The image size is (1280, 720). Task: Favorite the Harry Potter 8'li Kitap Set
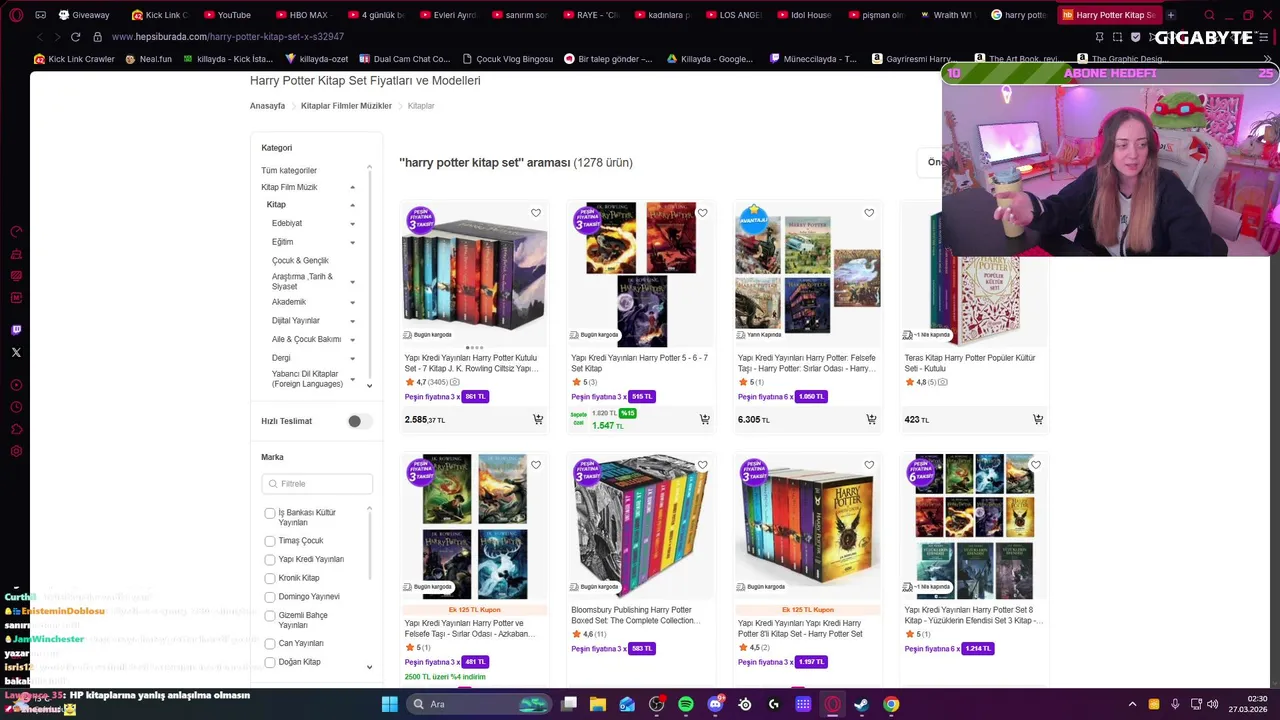(x=869, y=465)
